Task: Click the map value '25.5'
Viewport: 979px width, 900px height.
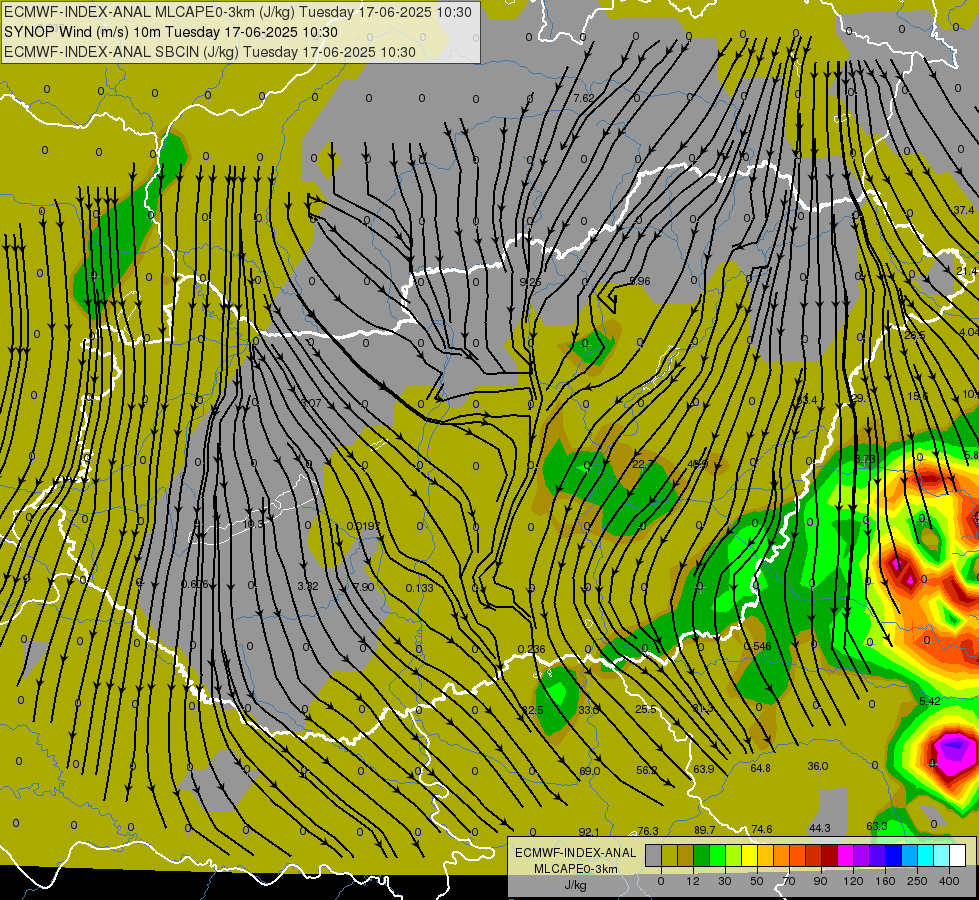Action: 646,710
